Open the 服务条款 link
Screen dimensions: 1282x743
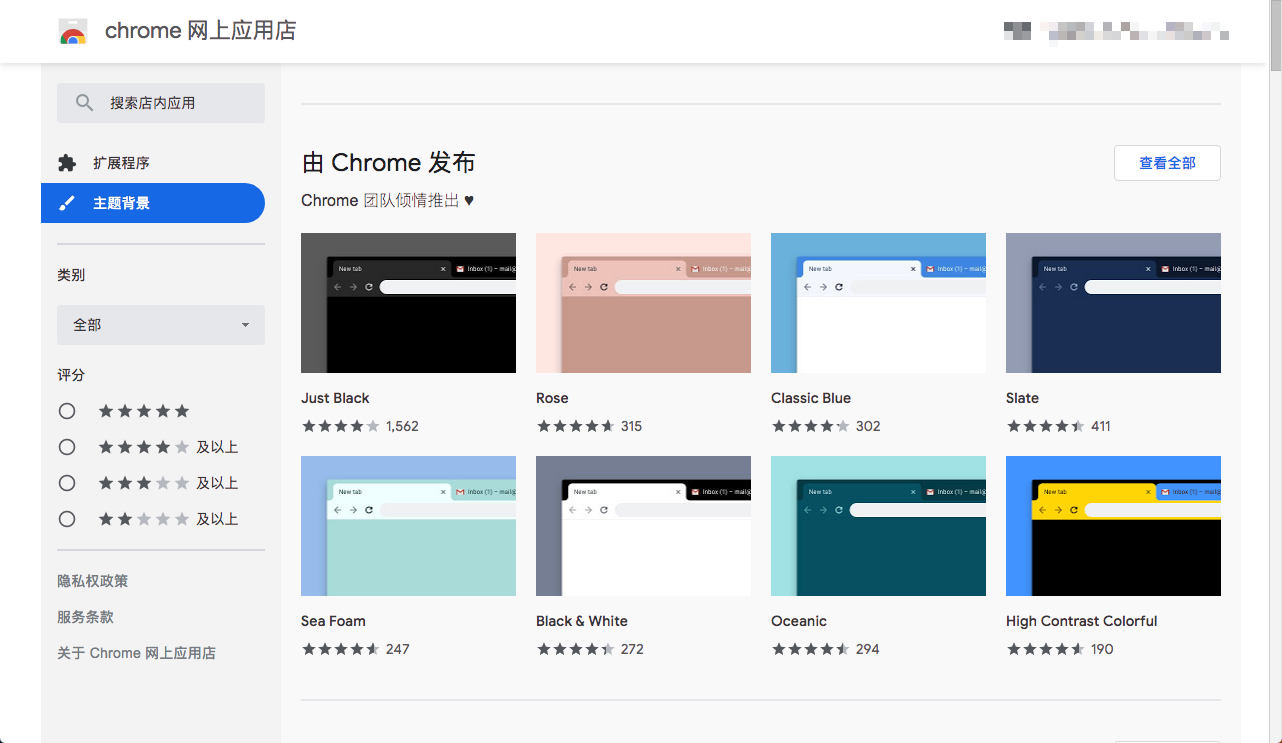pos(86,617)
